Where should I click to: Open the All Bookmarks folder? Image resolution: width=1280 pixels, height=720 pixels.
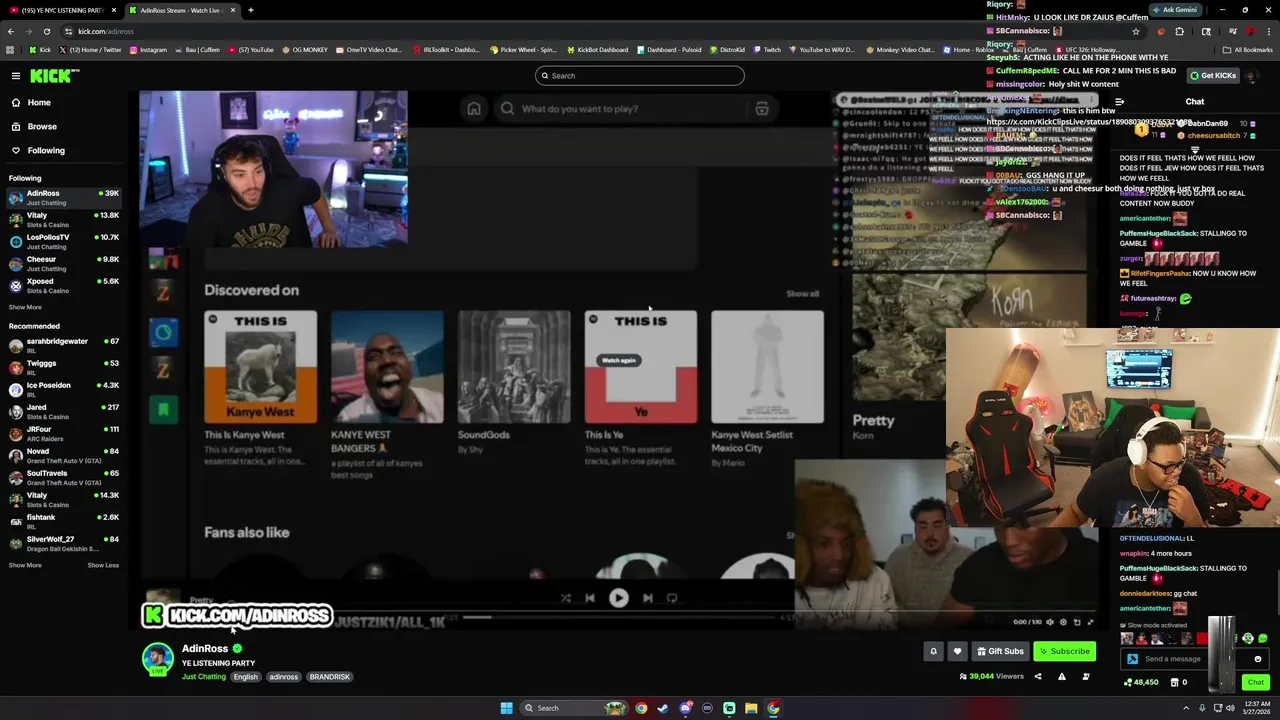click(x=1248, y=49)
